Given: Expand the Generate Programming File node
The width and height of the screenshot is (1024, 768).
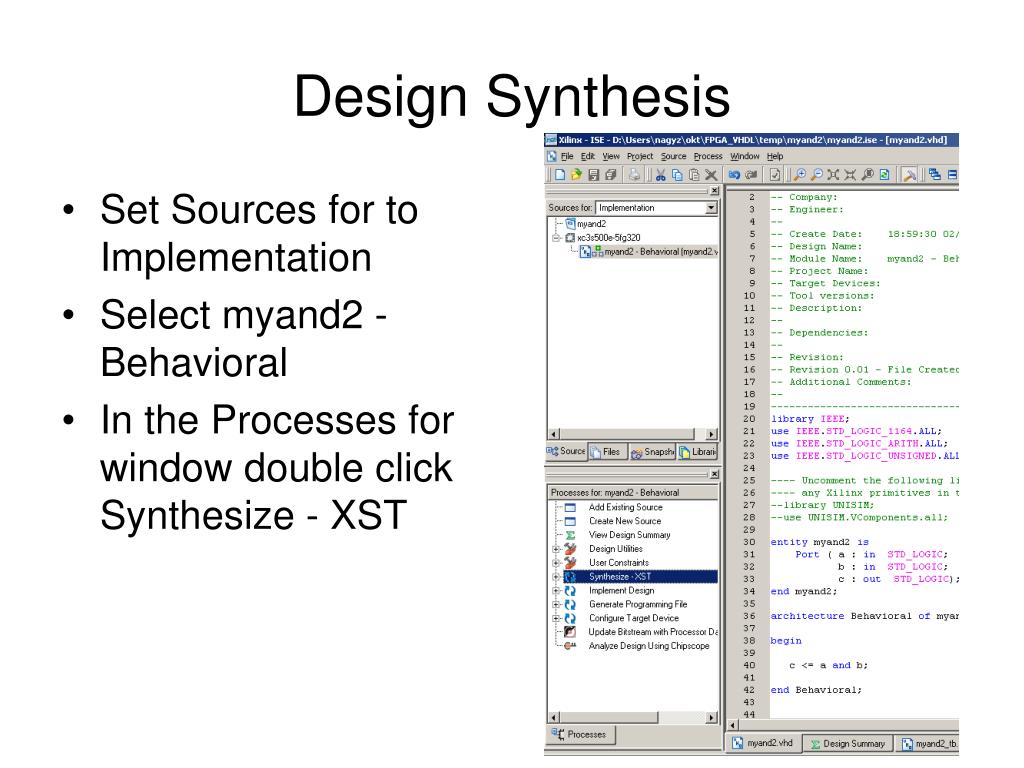Looking at the screenshot, I should 556,605.
